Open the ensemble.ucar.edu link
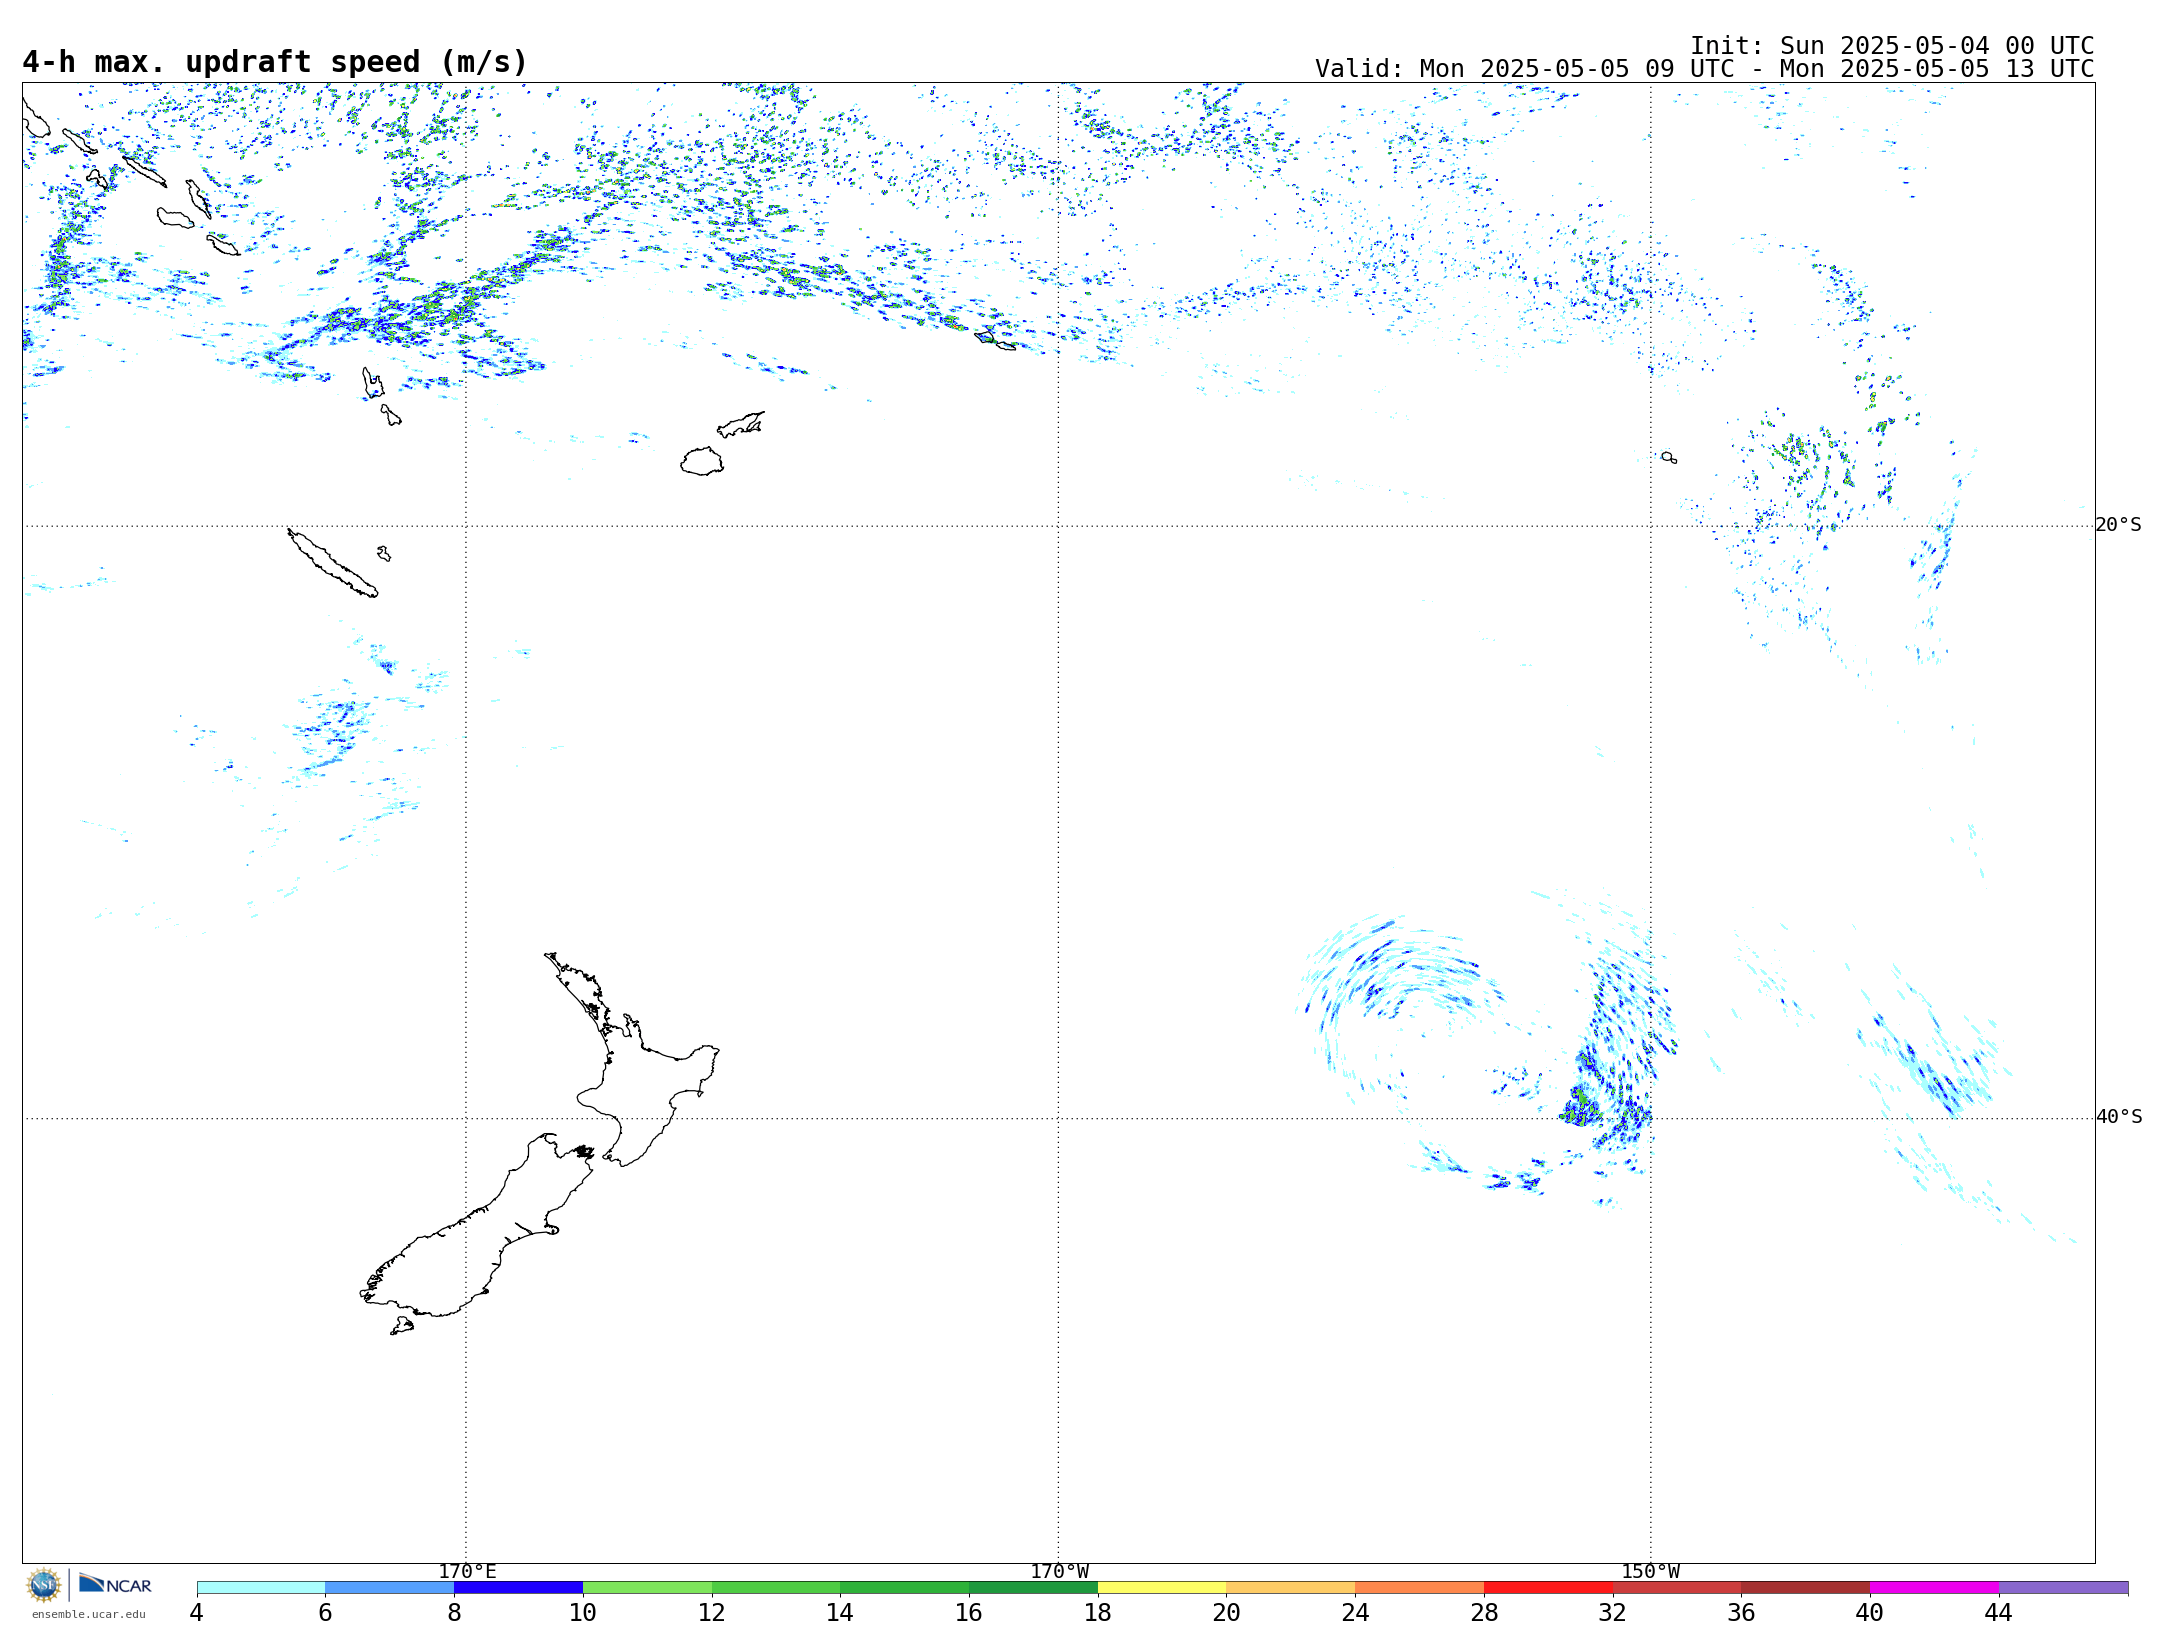Viewport: 2160px width, 1626px height. tap(88, 1614)
